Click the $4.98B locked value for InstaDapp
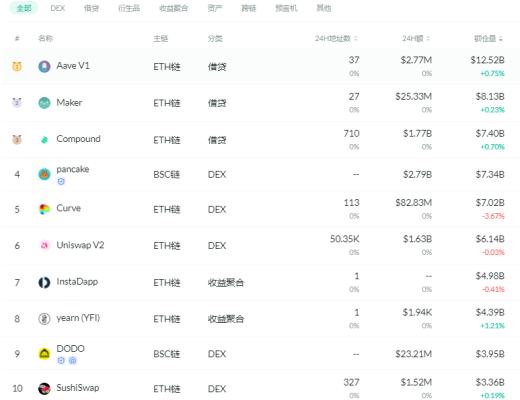 point(490,276)
